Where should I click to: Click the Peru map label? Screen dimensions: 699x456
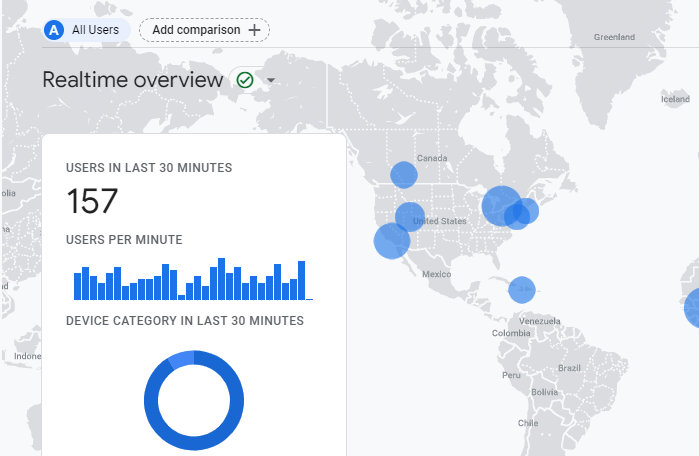pos(511,375)
